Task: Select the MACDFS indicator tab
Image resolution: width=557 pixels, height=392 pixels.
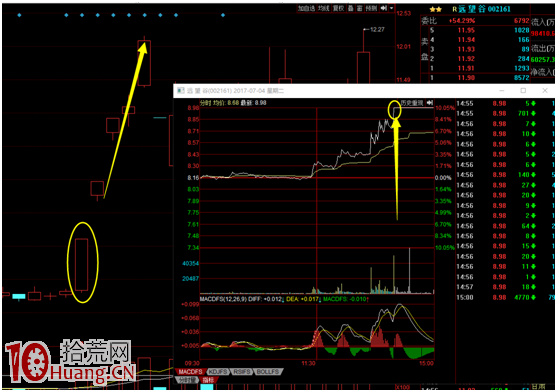Action: [190, 372]
